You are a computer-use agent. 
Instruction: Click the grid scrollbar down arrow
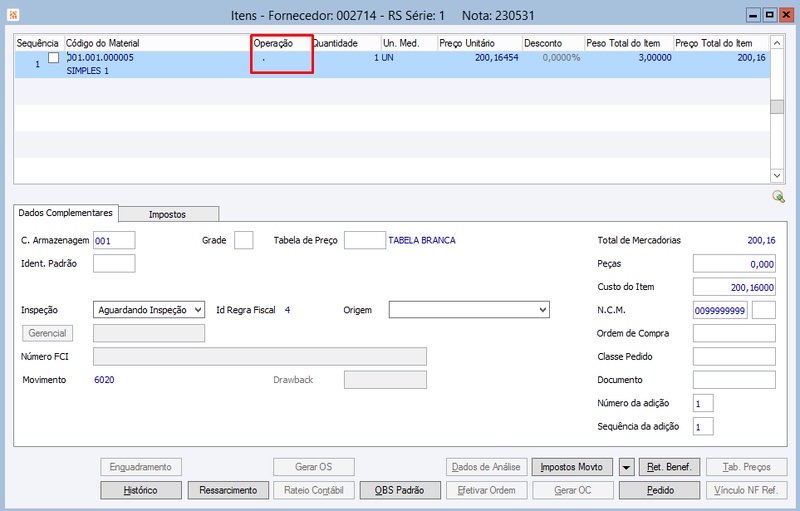(x=777, y=175)
